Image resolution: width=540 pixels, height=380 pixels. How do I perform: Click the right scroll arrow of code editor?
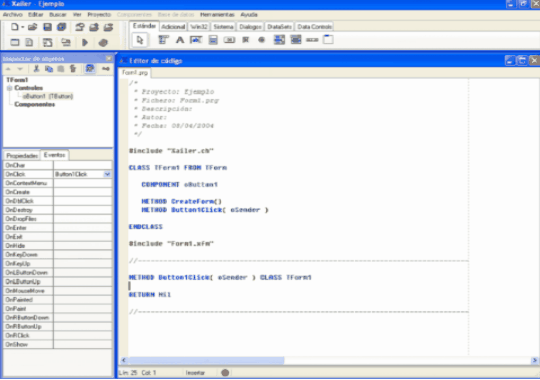(x=534, y=360)
